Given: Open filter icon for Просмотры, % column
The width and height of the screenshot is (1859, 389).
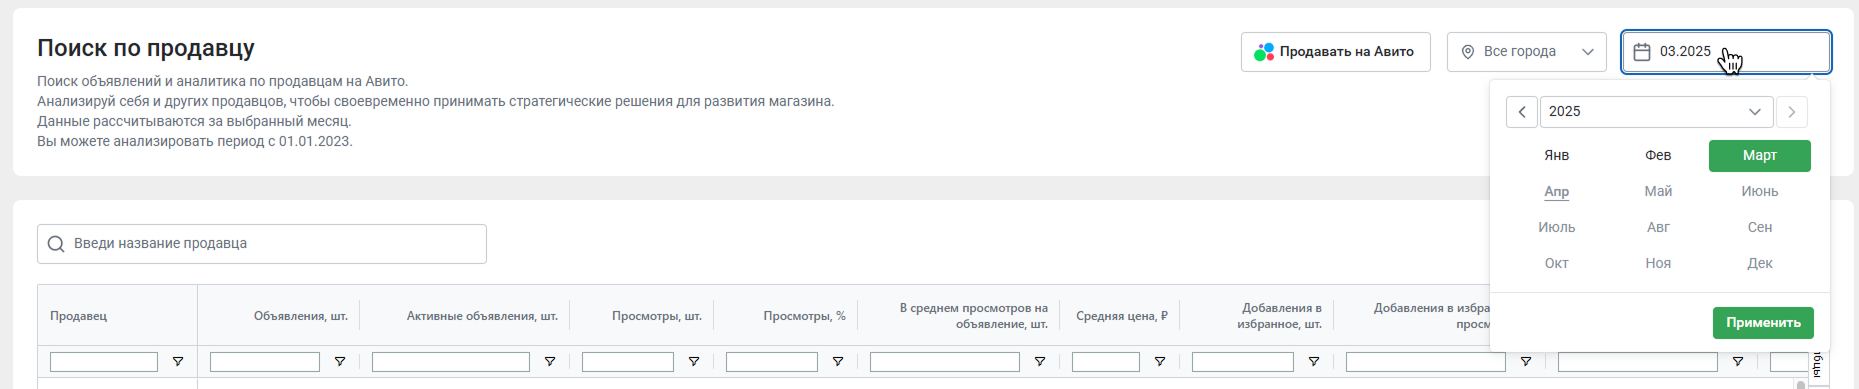Looking at the screenshot, I should (838, 362).
